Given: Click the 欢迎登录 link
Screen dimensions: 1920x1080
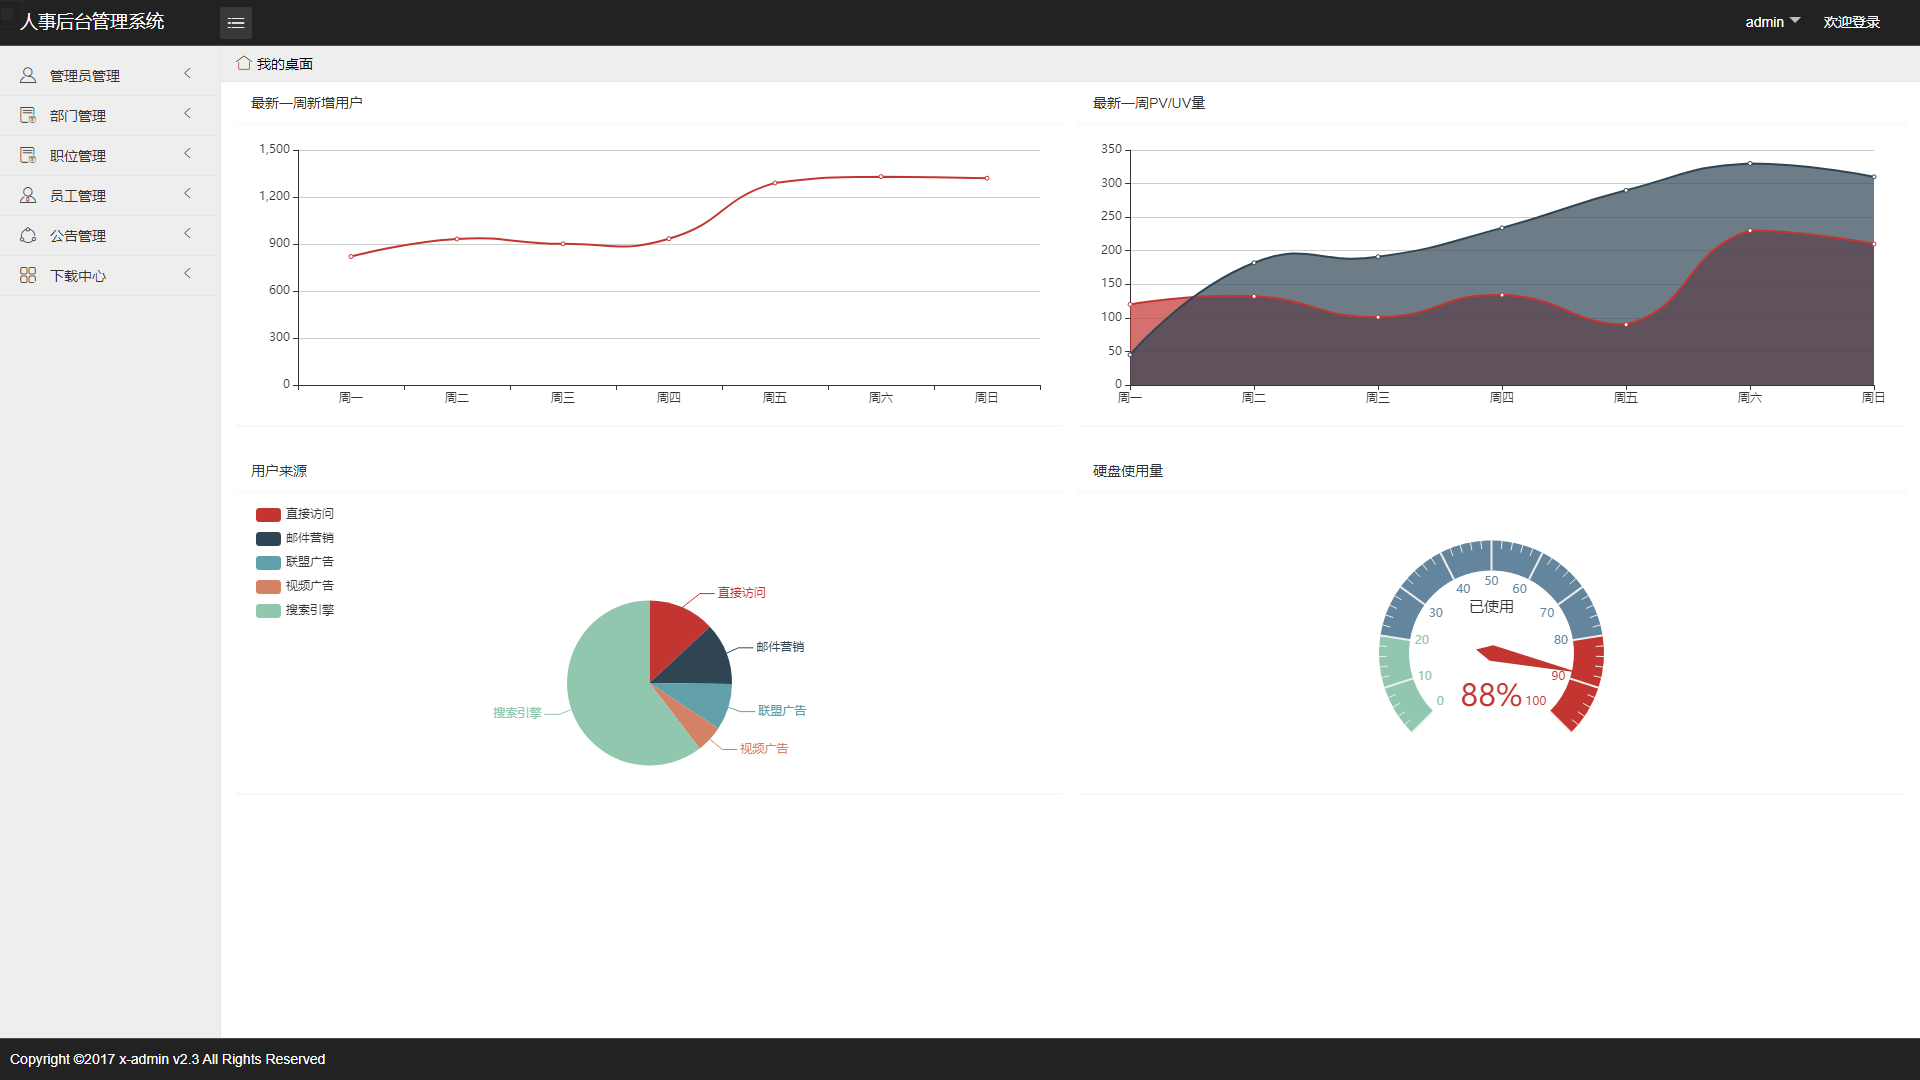Looking at the screenshot, I should [x=1851, y=22].
